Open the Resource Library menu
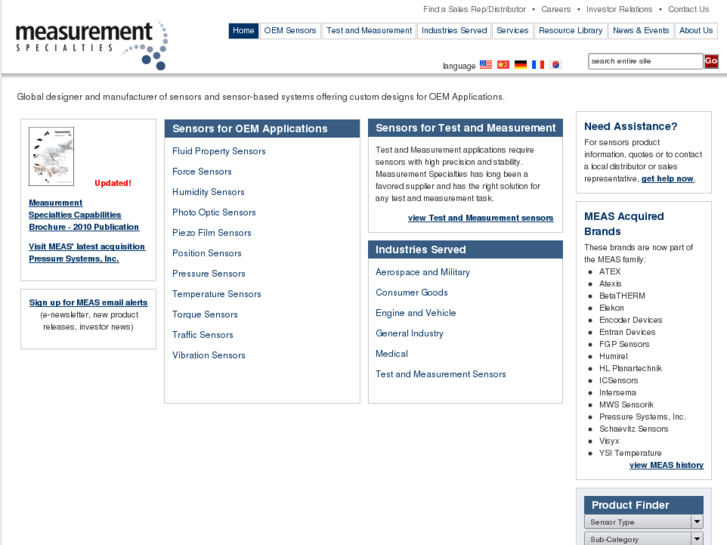The width and height of the screenshot is (727, 545). (x=570, y=31)
